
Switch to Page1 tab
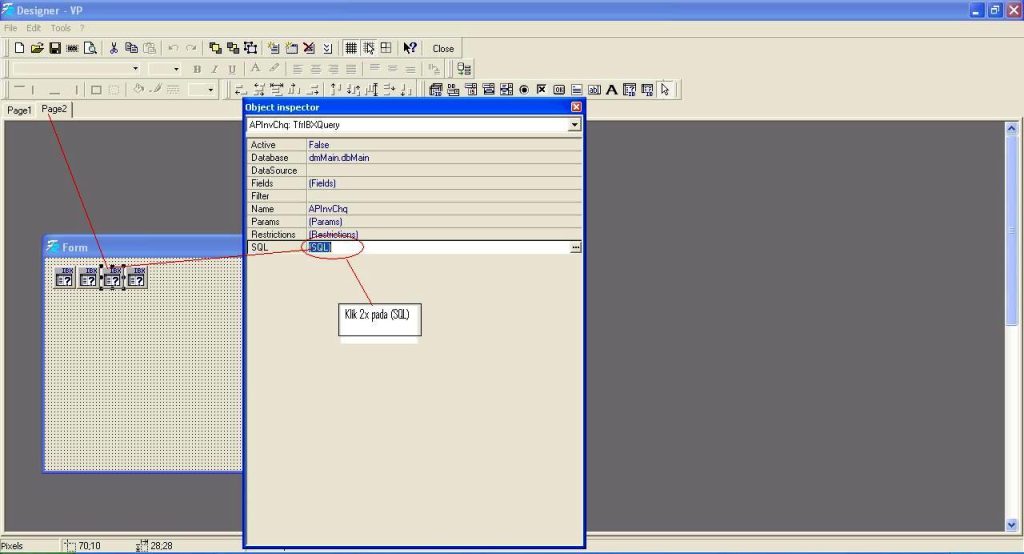tap(19, 110)
